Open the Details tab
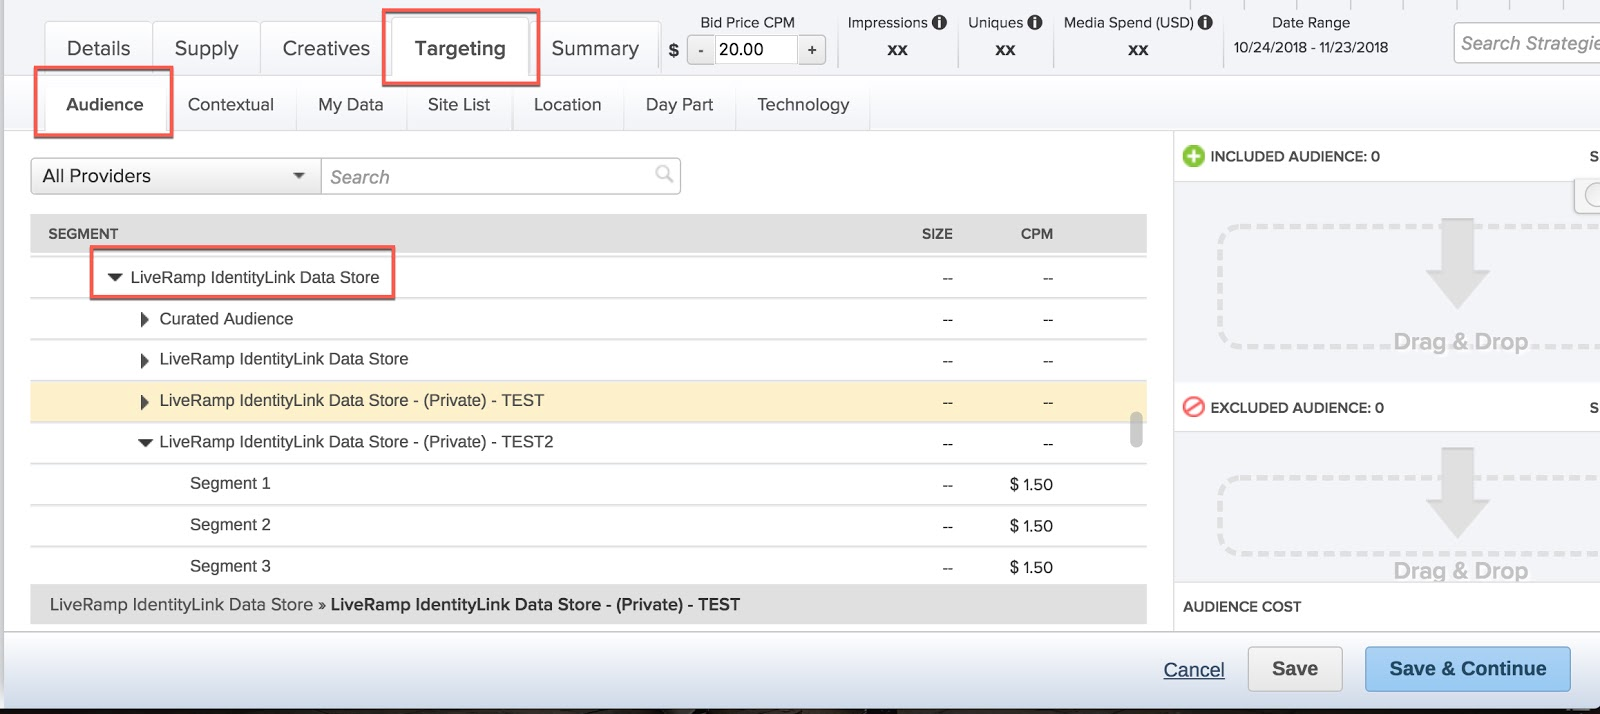The height and width of the screenshot is (714, 1600). coord(98,48)
